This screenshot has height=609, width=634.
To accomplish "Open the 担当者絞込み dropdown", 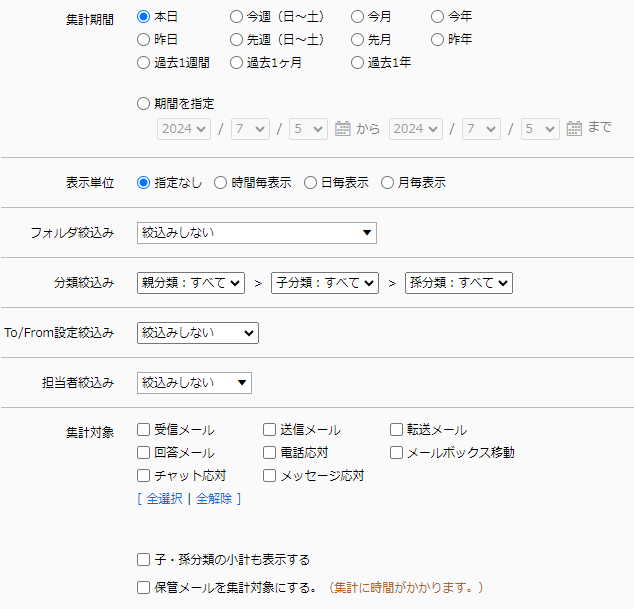I will (194, 383).
